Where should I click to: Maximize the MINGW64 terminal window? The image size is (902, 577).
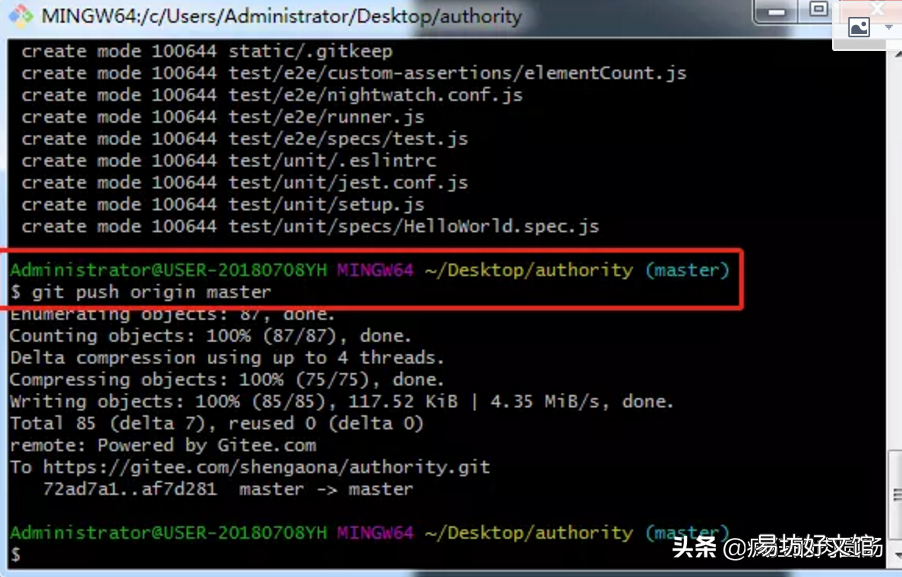pos(819,10)
